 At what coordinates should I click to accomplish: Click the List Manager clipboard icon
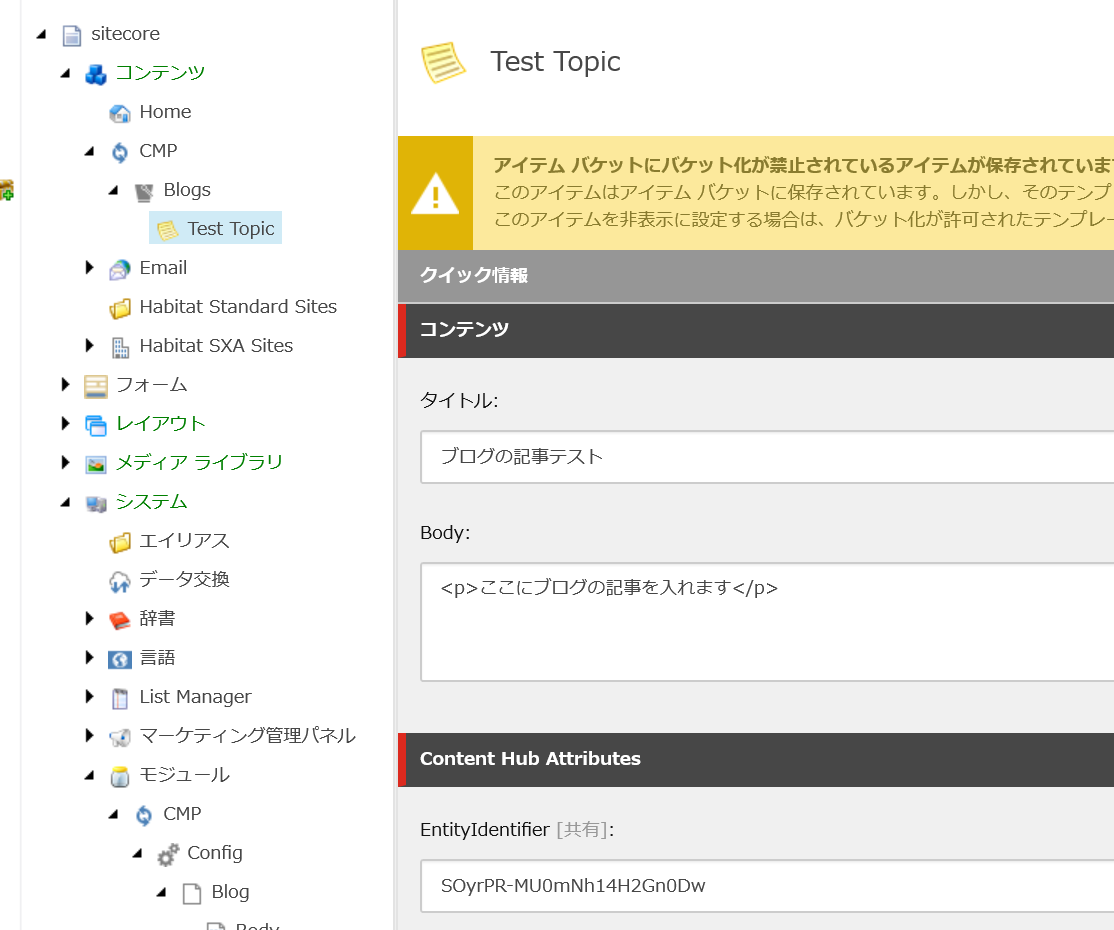click(x=119, y=698)
